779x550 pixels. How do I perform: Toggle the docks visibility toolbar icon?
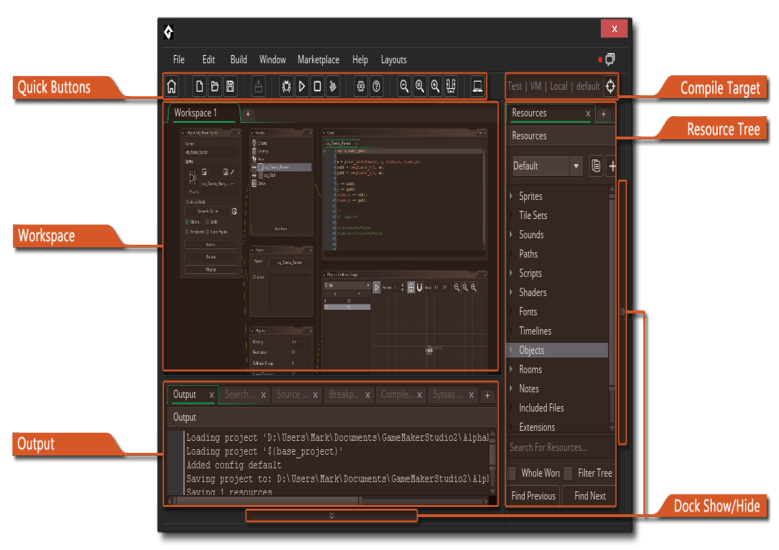coord(451,86)
